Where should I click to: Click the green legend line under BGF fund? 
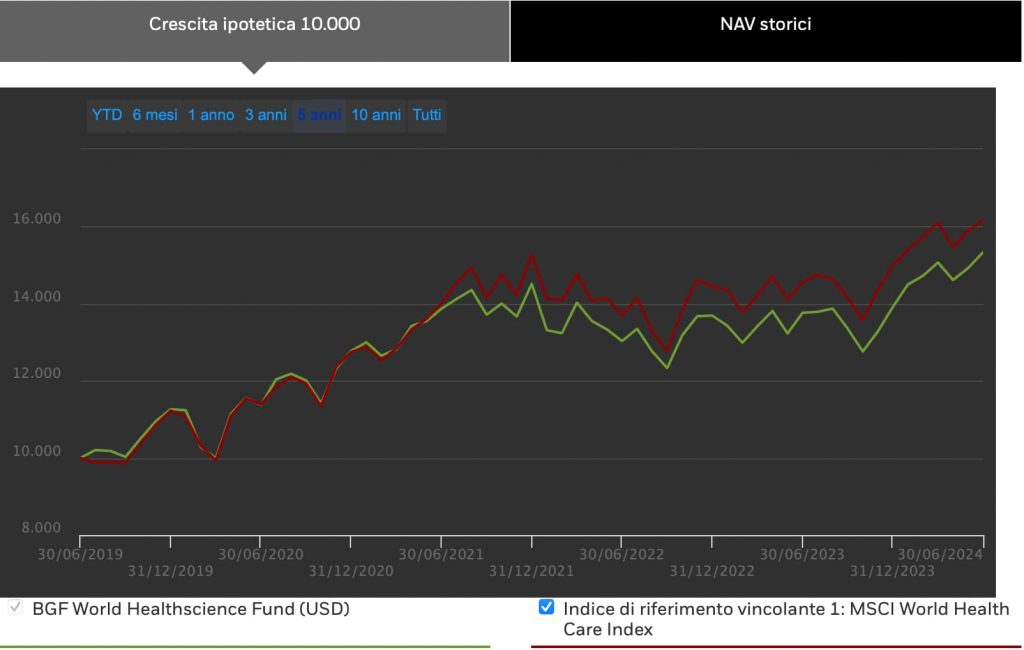[245, 646]
